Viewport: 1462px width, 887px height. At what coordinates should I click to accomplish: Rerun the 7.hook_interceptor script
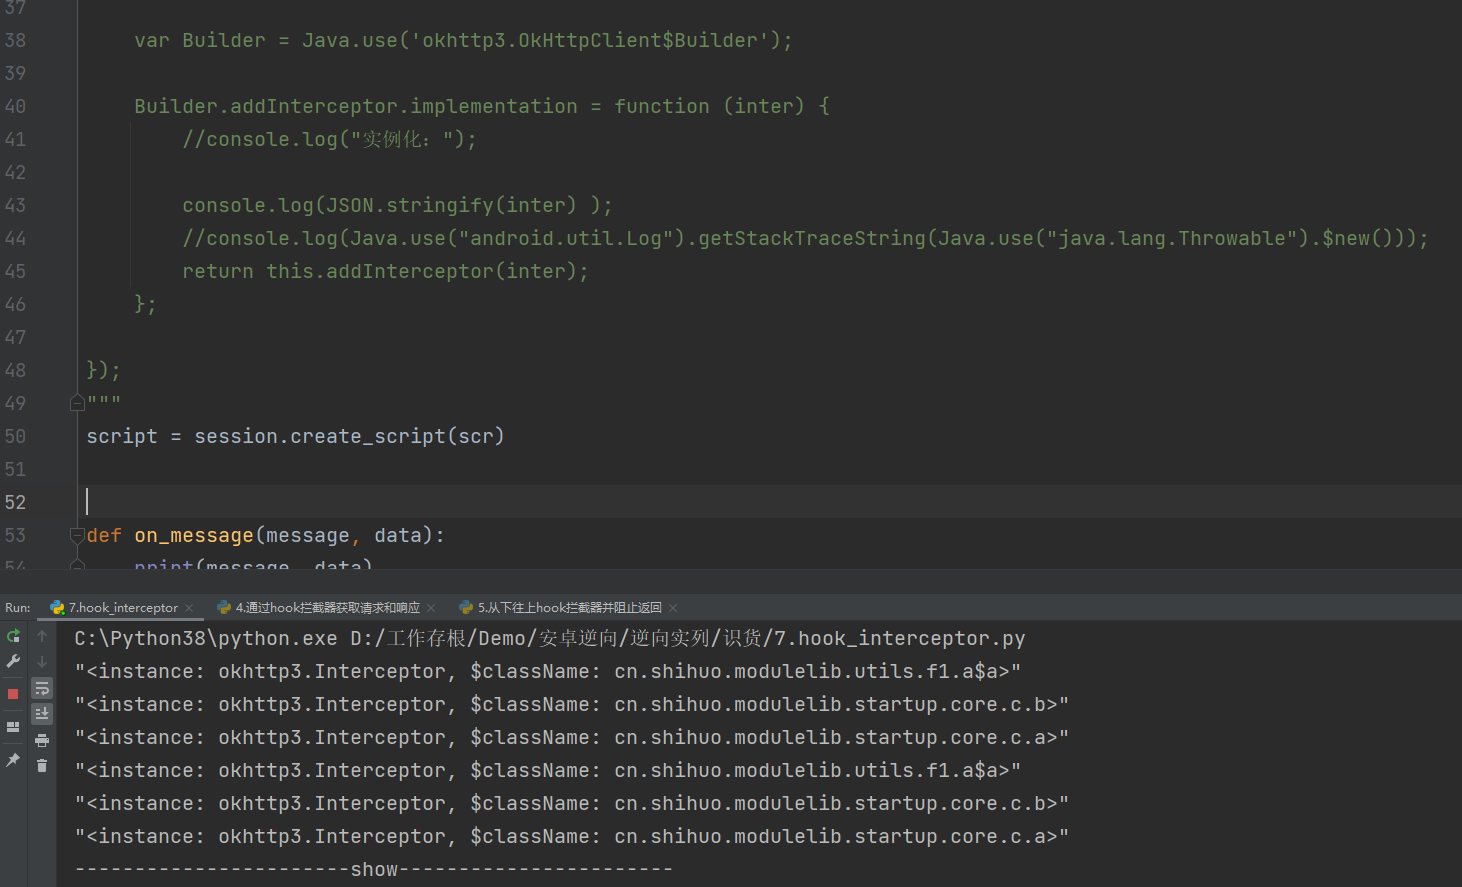pos(13,636)
